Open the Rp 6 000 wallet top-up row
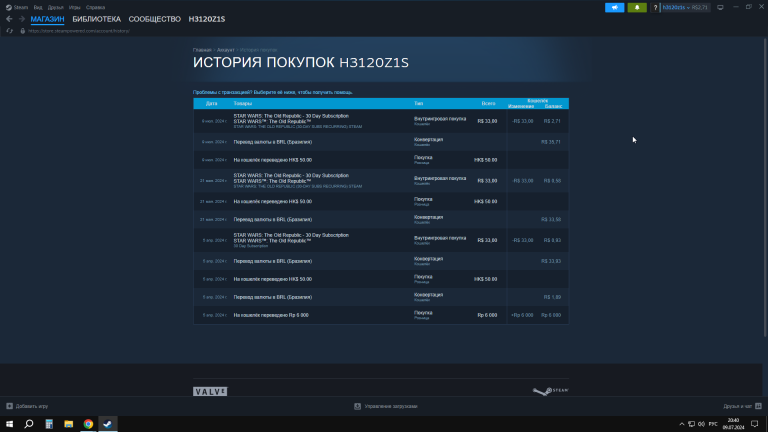Screen dimensions: 768x432 [x=381, y=315]
